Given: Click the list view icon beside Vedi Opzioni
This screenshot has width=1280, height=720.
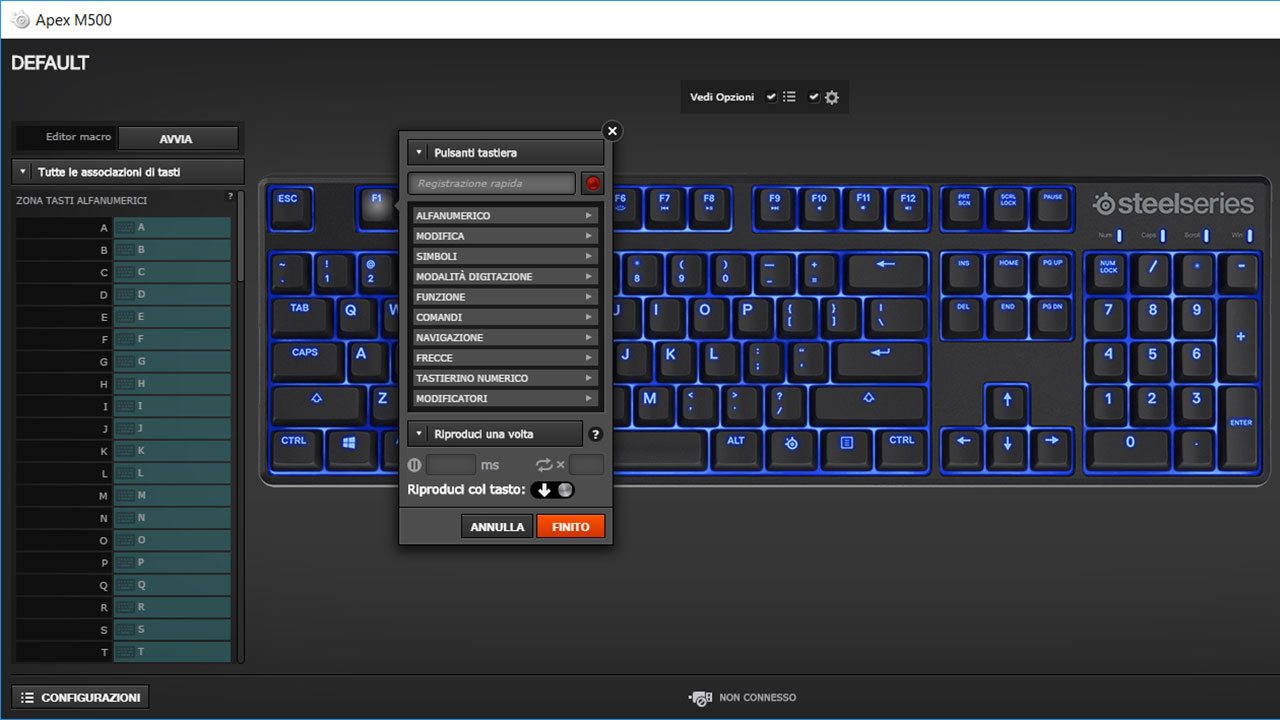Looking at the screenshot, I should [790, 96].
